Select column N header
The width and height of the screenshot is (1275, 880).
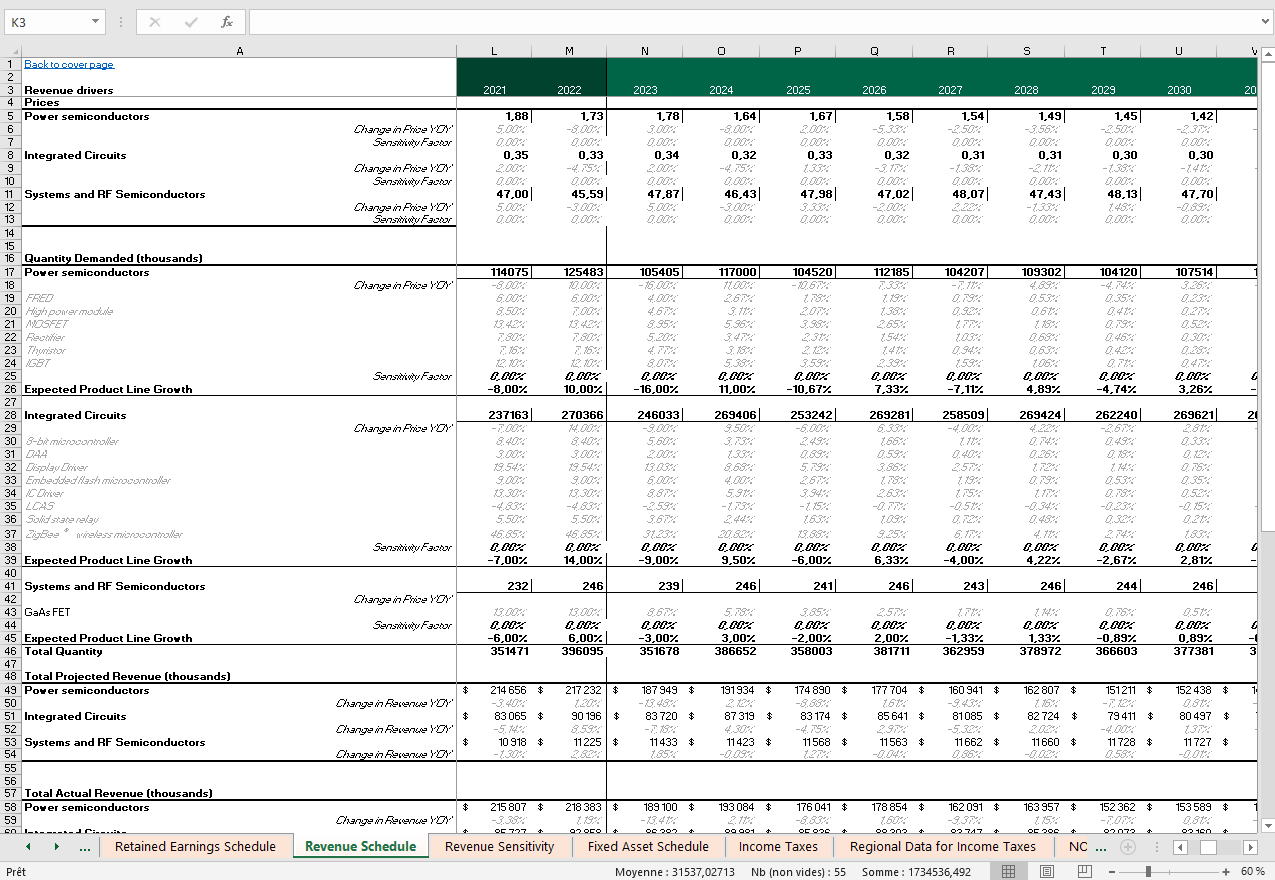[645, 51]
